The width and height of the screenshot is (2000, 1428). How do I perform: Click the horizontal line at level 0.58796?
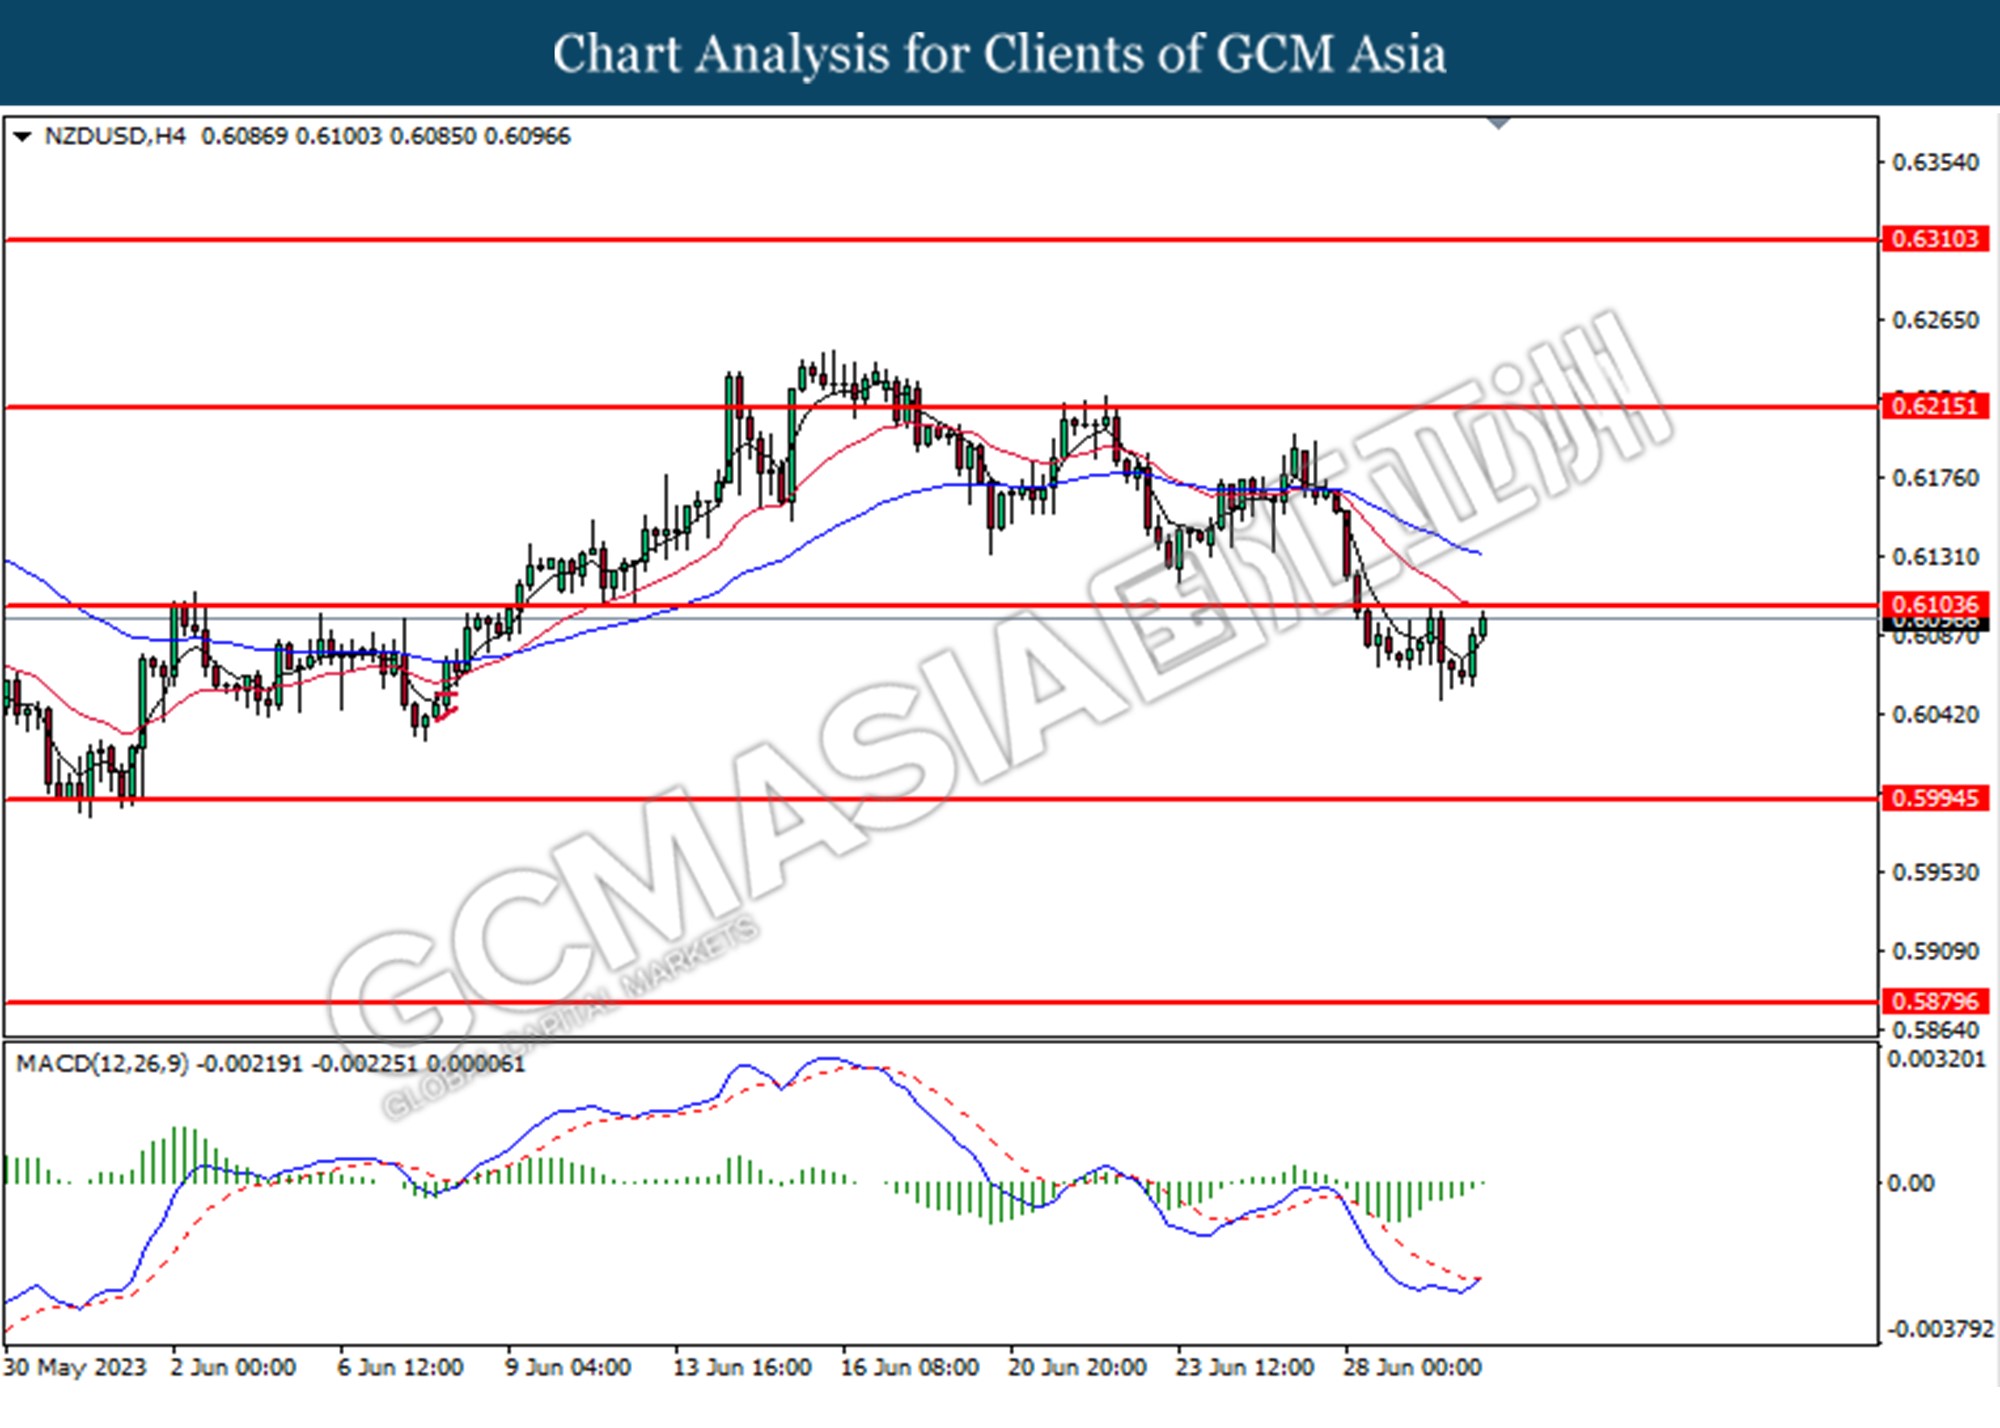pos(940,1002)
